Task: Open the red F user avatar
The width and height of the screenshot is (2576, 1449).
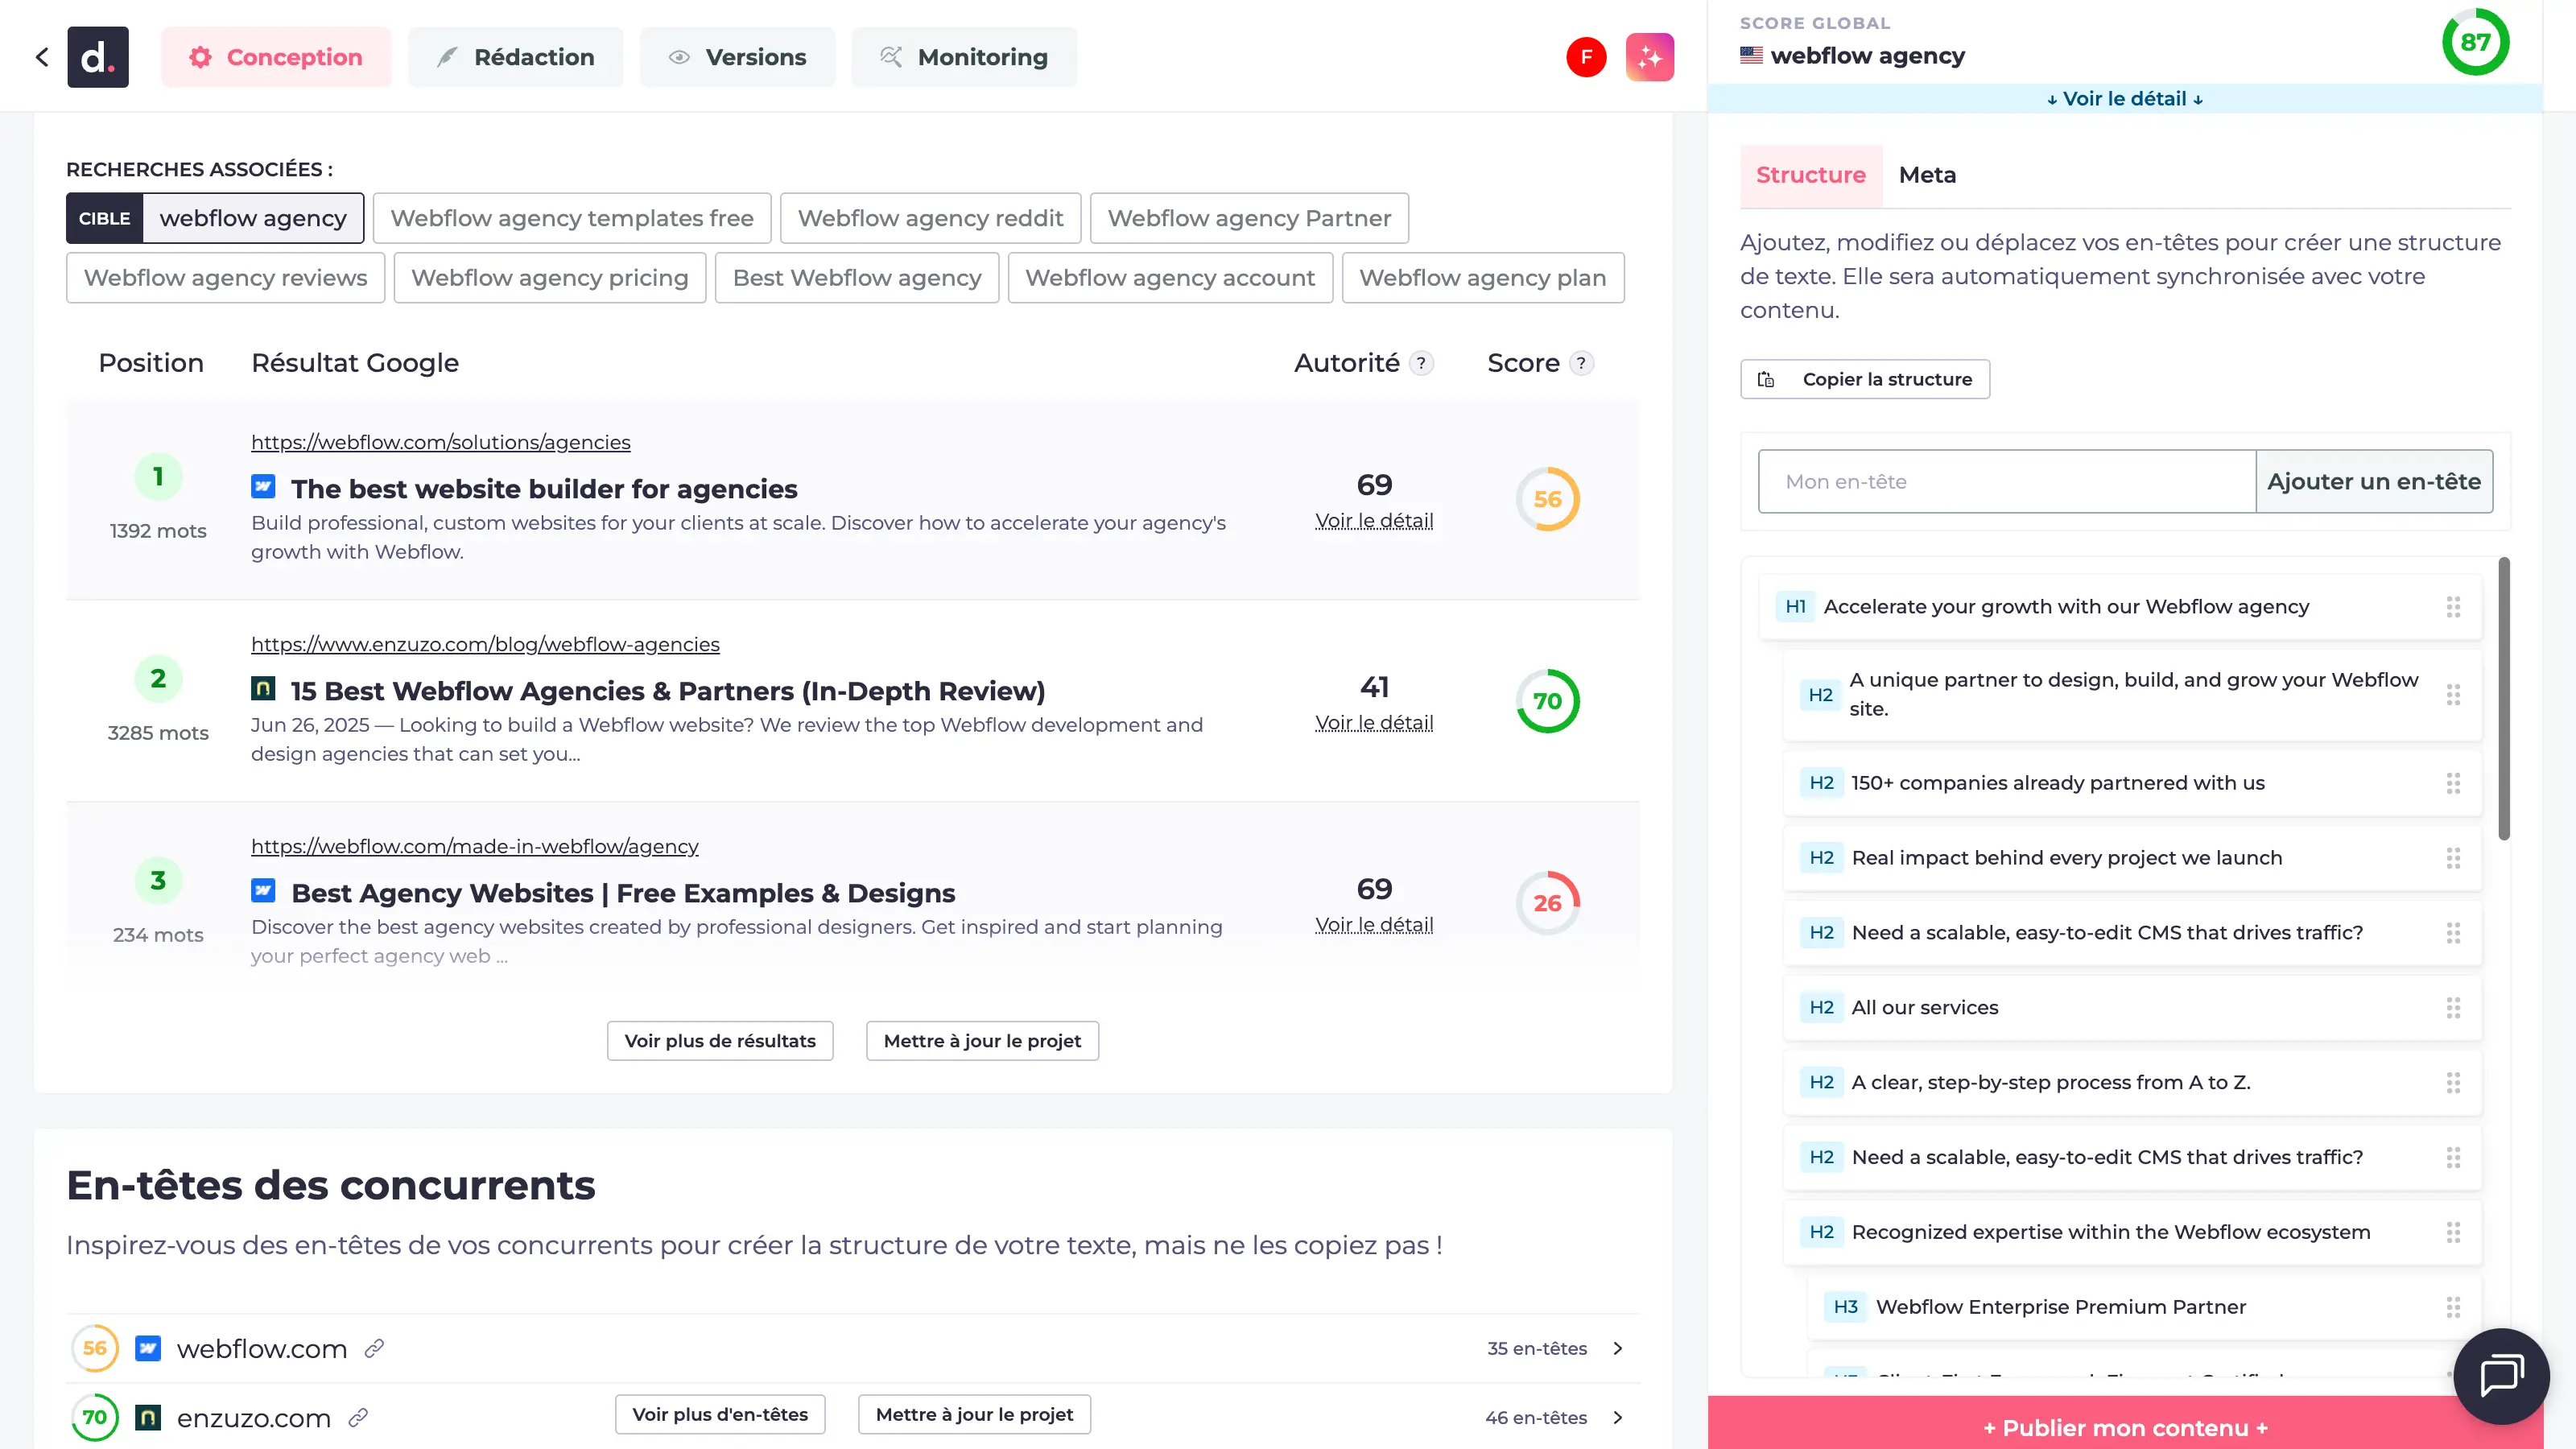Action: point(1586,57)
